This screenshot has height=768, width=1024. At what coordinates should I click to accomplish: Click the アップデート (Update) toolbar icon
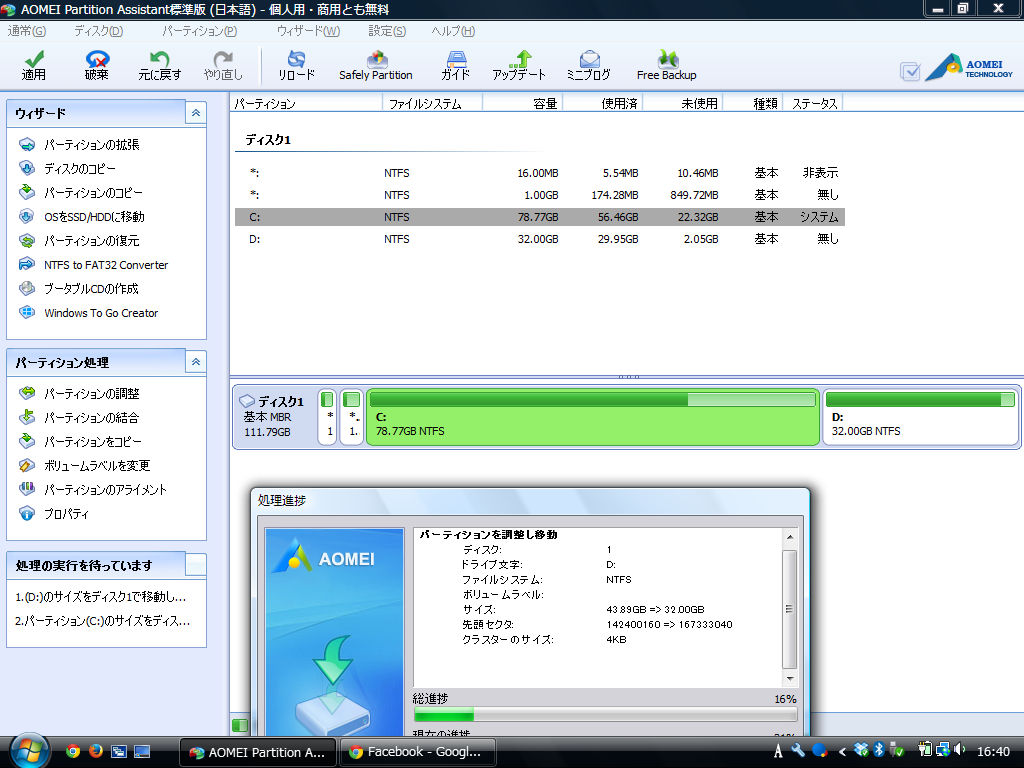click(x=519, y=65)
